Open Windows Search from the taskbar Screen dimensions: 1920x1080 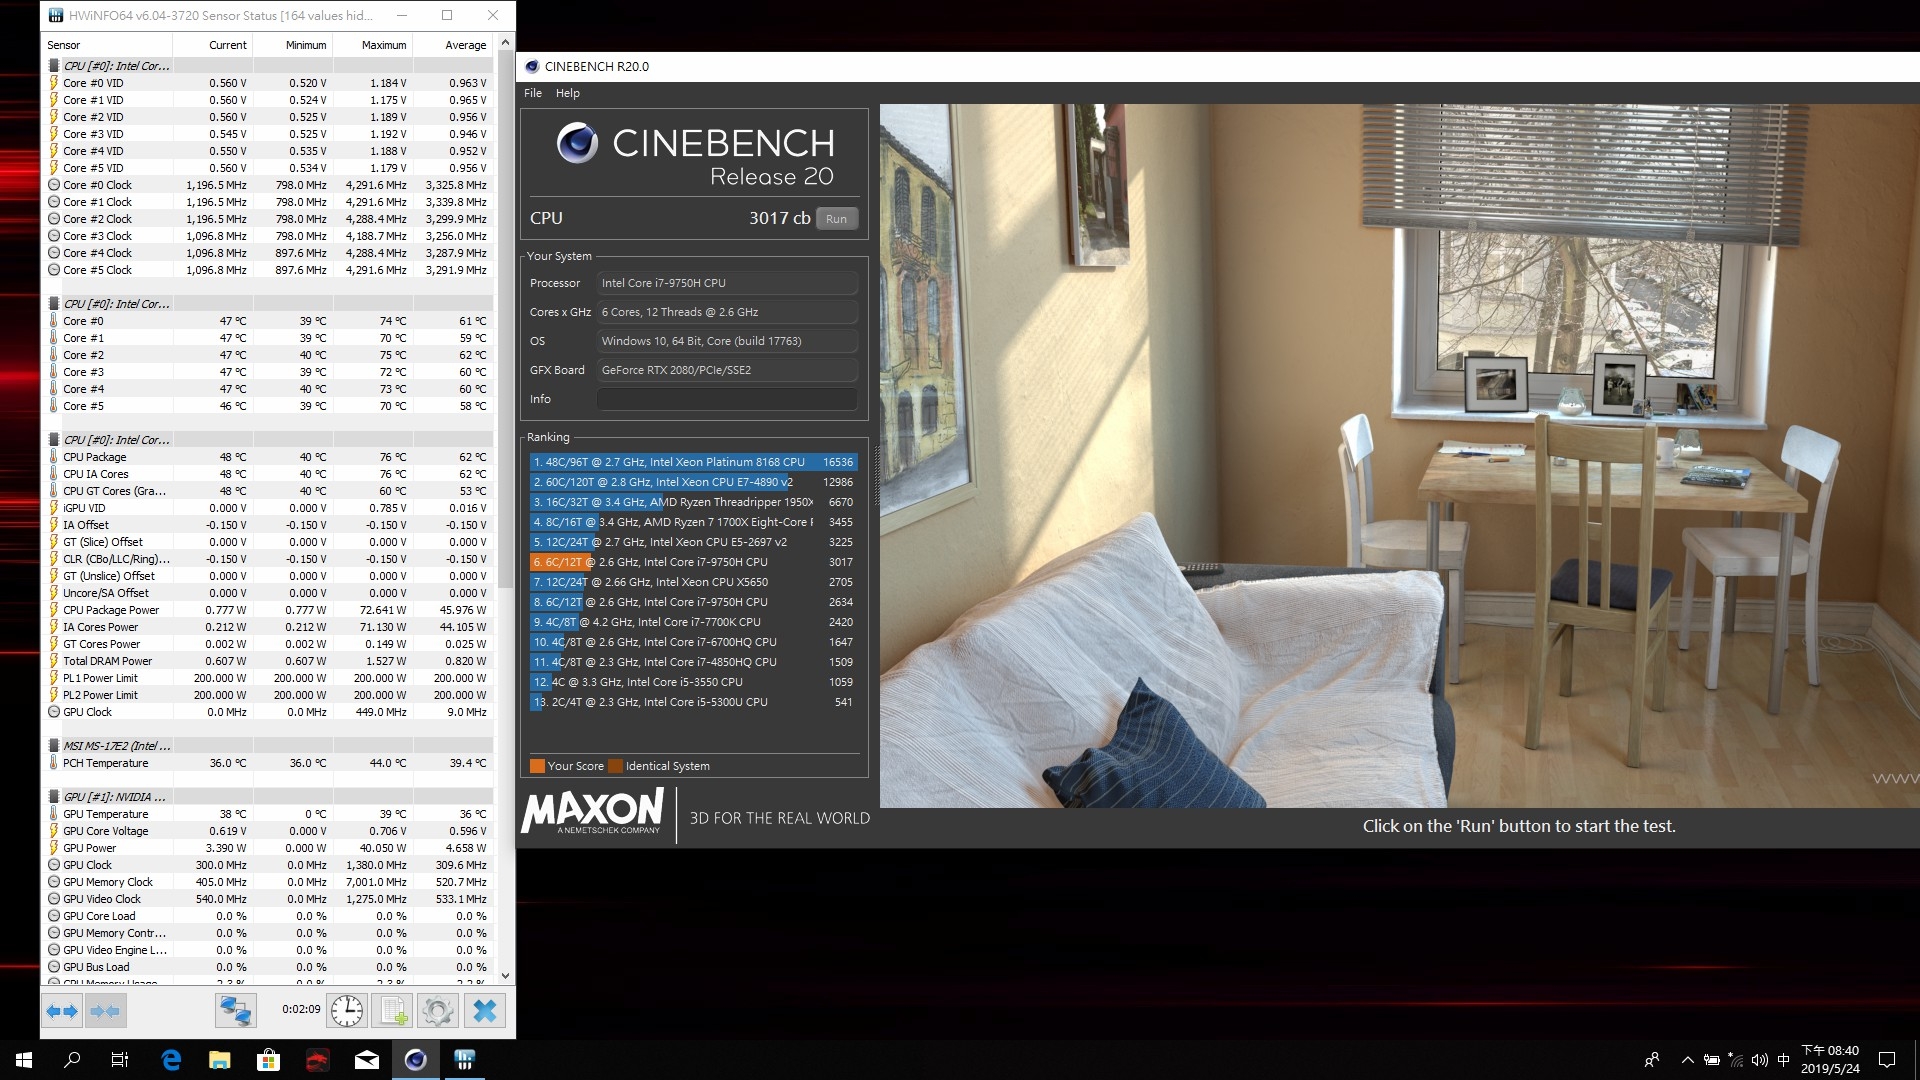tap(72, 1060)
